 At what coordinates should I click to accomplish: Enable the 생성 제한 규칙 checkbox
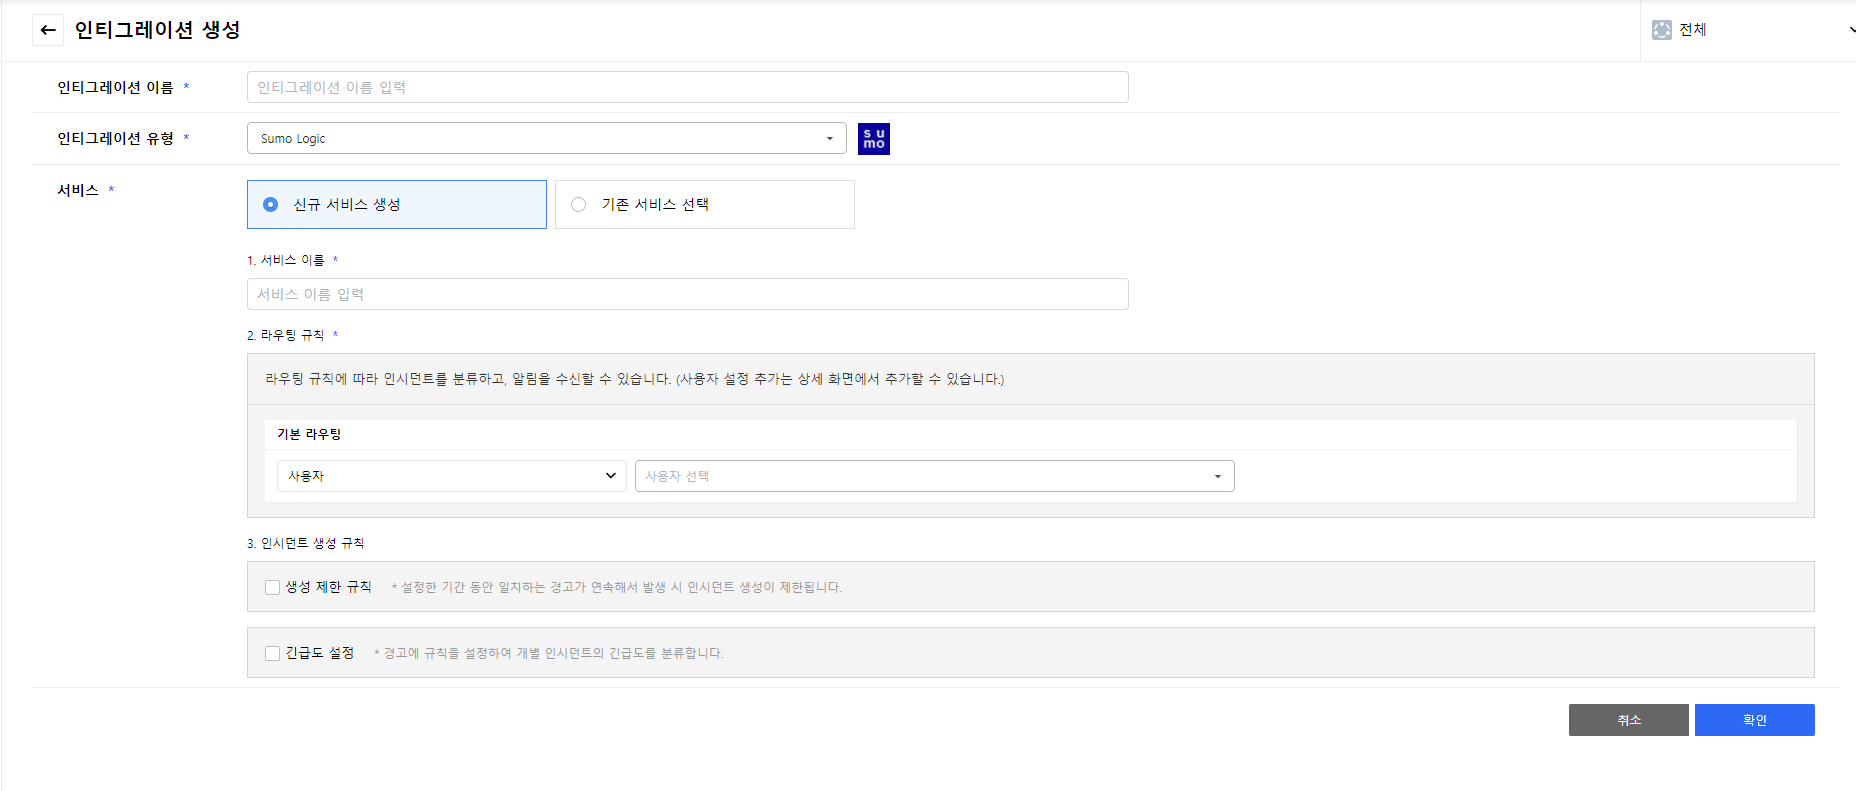click(x=272, y=588)
